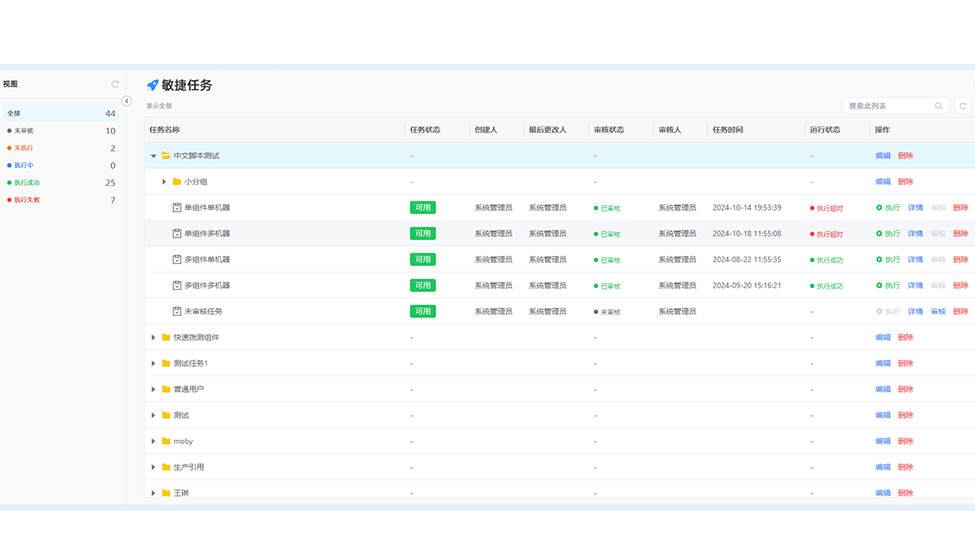This screenshot has width=975, height=556.
Task: Click the 小分组 folder icon
Action: click(x=177, y=182)
